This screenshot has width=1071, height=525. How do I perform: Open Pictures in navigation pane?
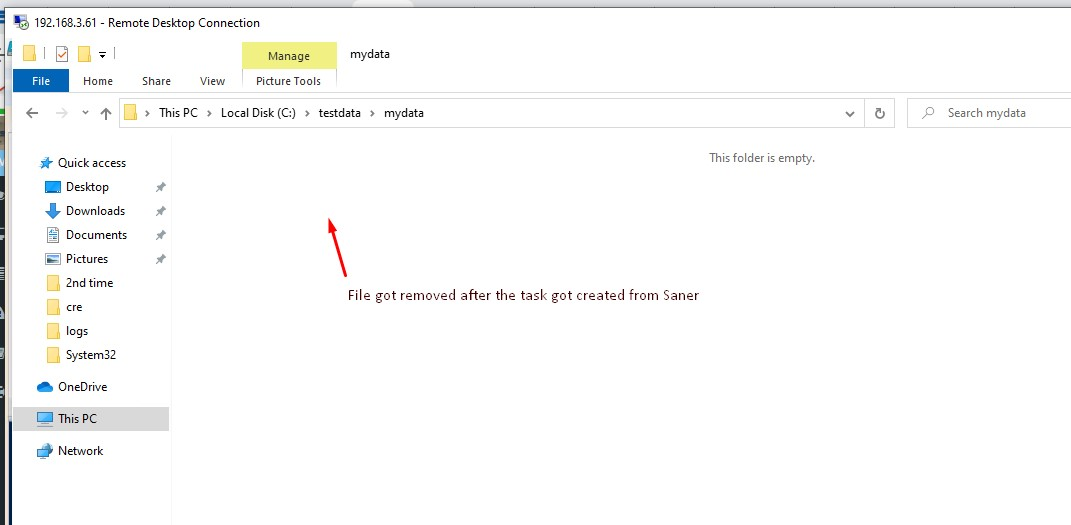(87, 259)
